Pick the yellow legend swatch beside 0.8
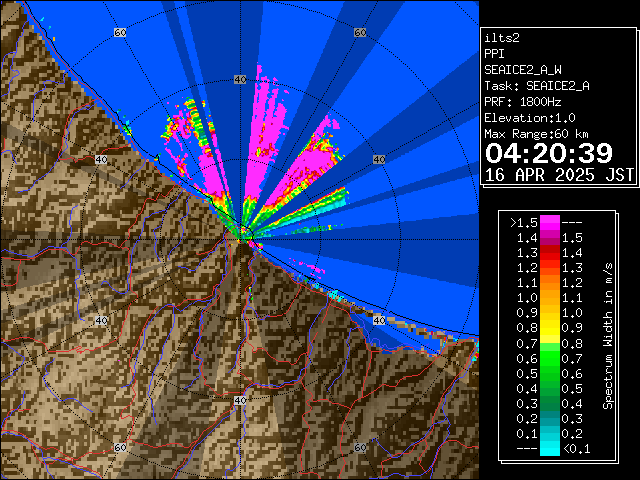The width and height of the screenshot is (640, 480). 550,328
